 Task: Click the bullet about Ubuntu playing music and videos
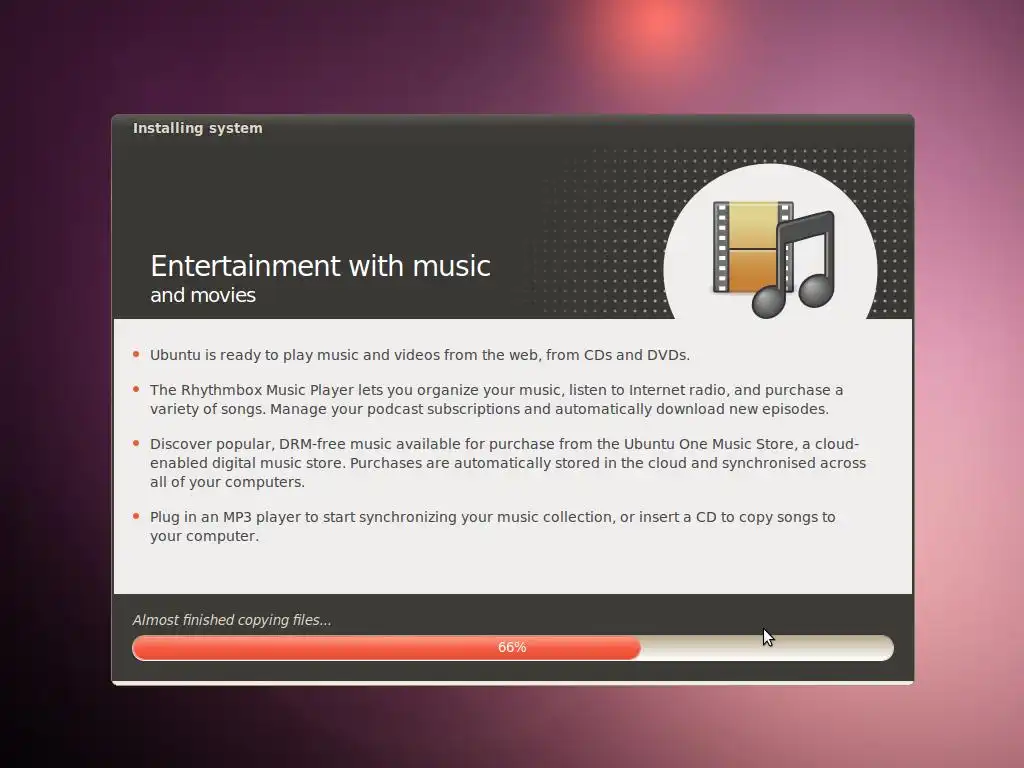[420, 355]
